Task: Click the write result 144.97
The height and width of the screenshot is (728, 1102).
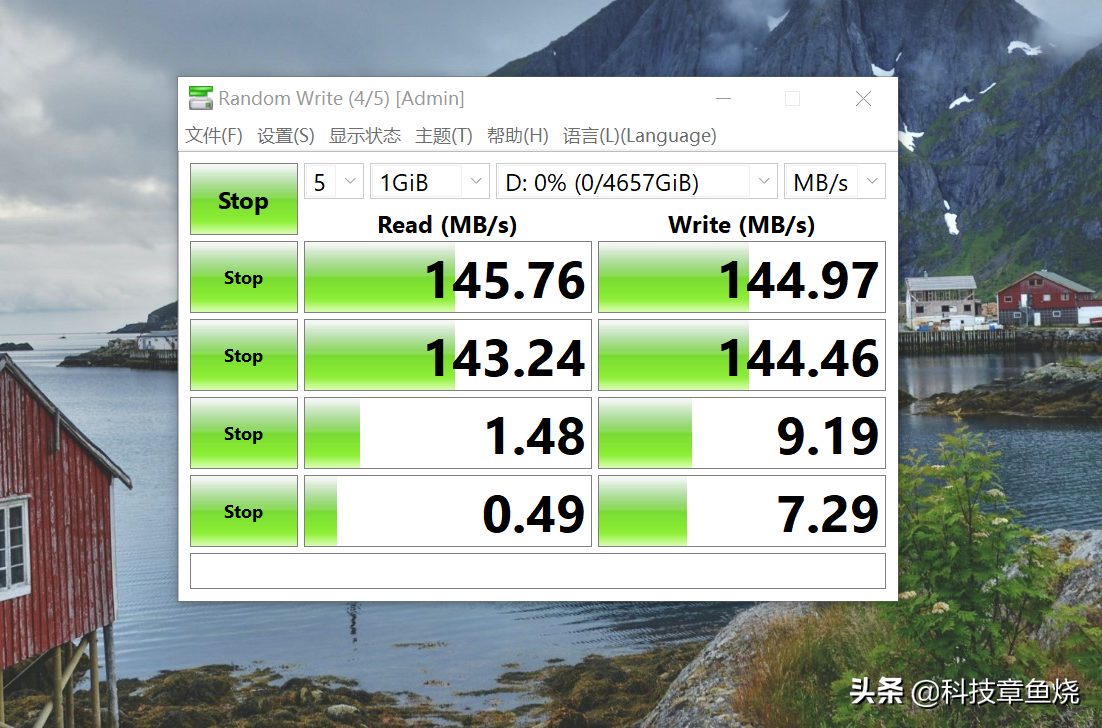Action: point(741,277)
